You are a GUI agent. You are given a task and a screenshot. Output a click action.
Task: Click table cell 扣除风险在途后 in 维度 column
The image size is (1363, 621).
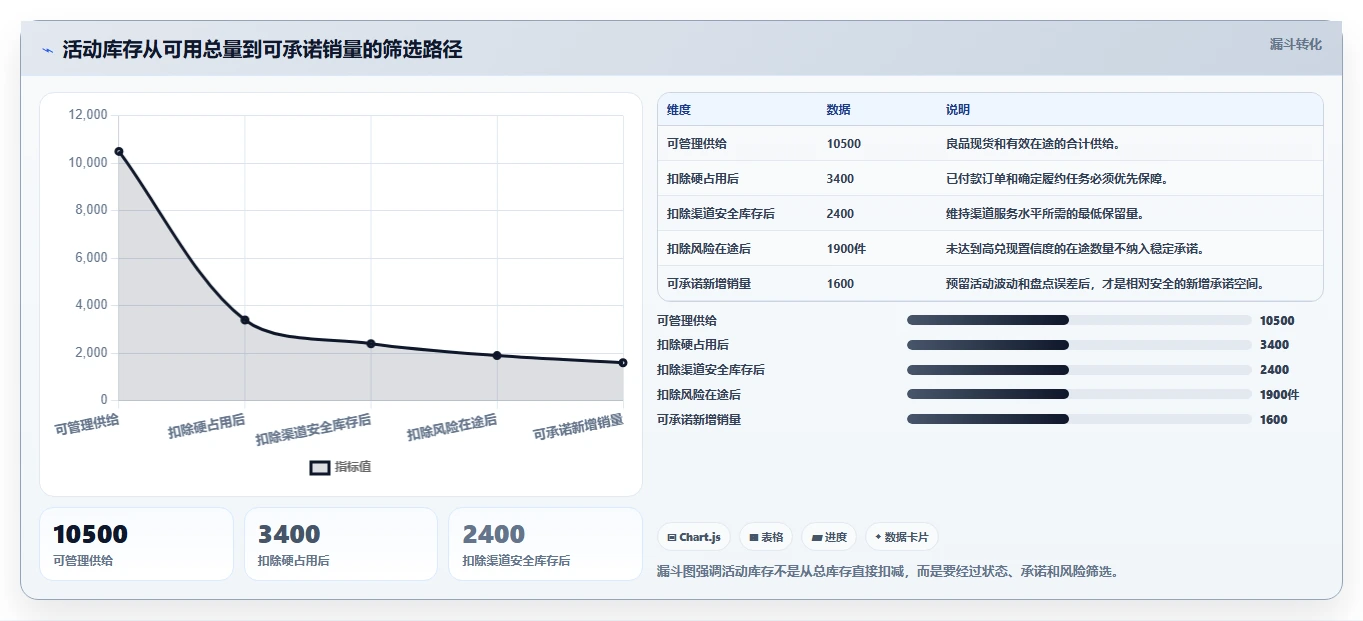coord(709,249)
